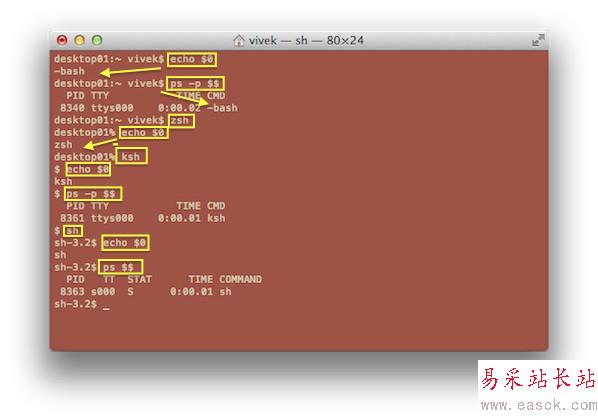This screenshot has height=420, width=598.
Task: Click 'ttys000' in the 8340 row
Action: (112, 108)
